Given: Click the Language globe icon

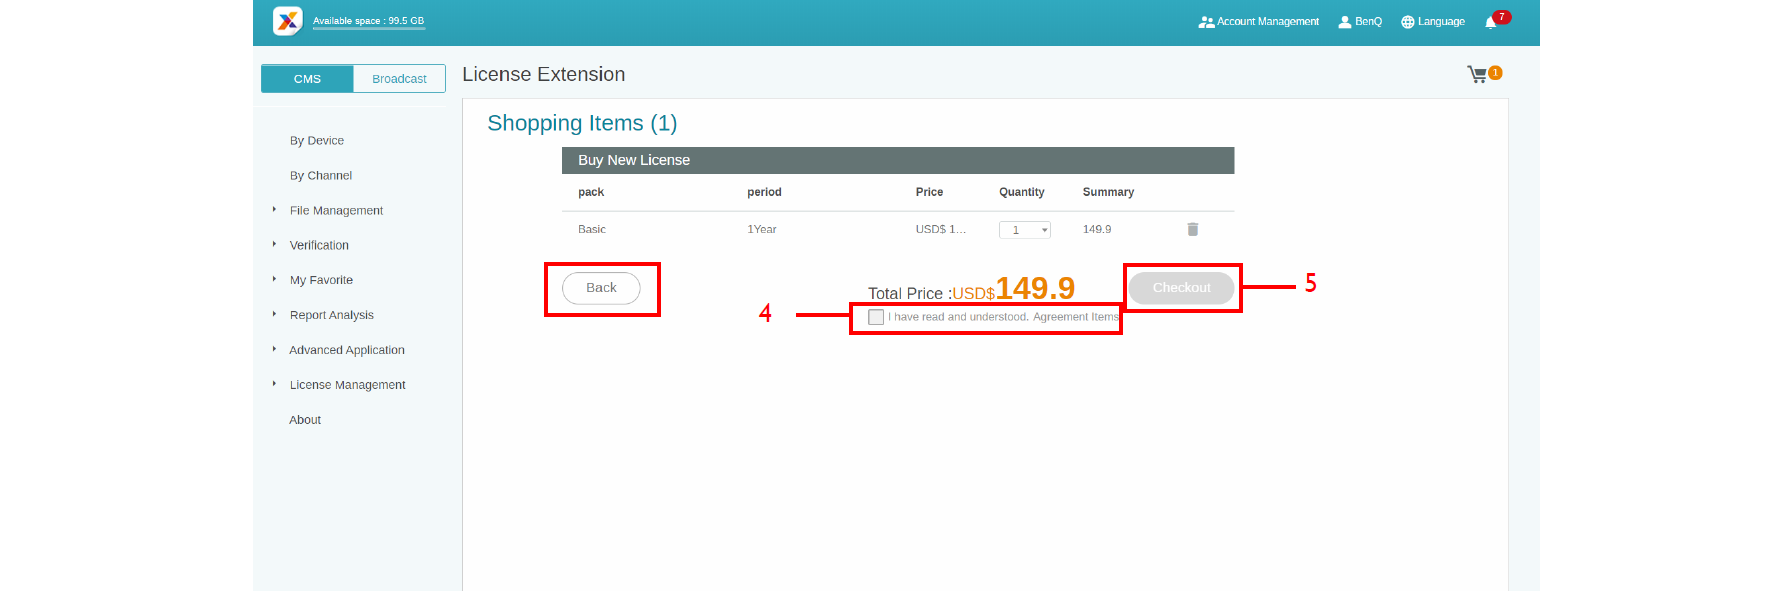Looking at the screenshot, I should [1407, 22].
